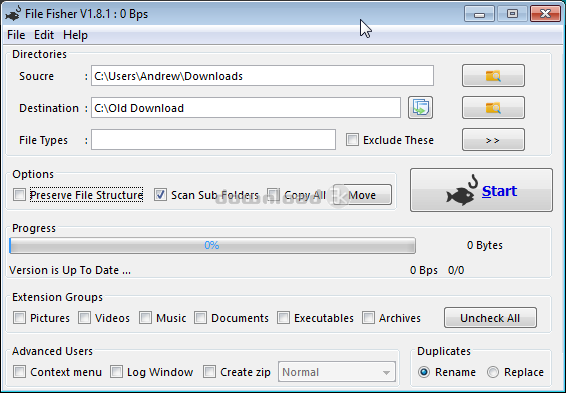The image size is (566, 393).
Task: Open the Normal compression dropdown
Action: click(x=337, y=372)
